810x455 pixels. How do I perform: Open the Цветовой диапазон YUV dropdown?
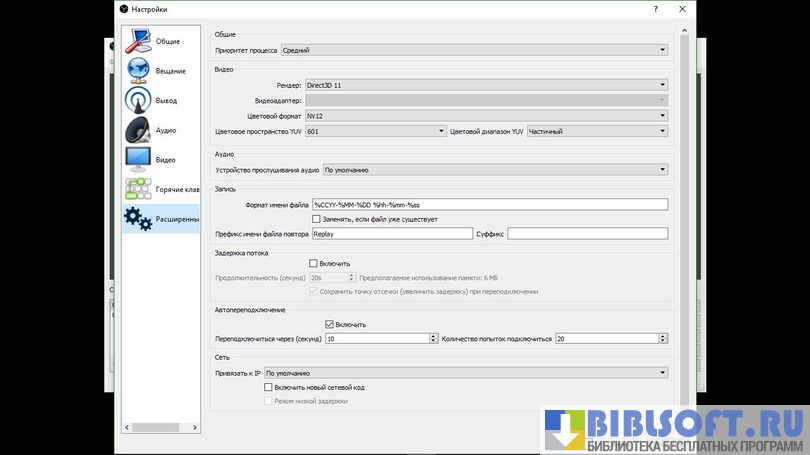597,131
